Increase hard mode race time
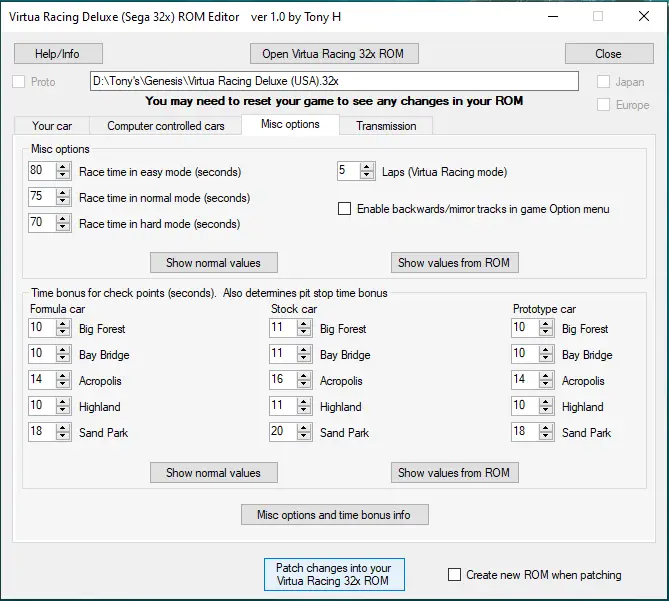 (63, 219)
